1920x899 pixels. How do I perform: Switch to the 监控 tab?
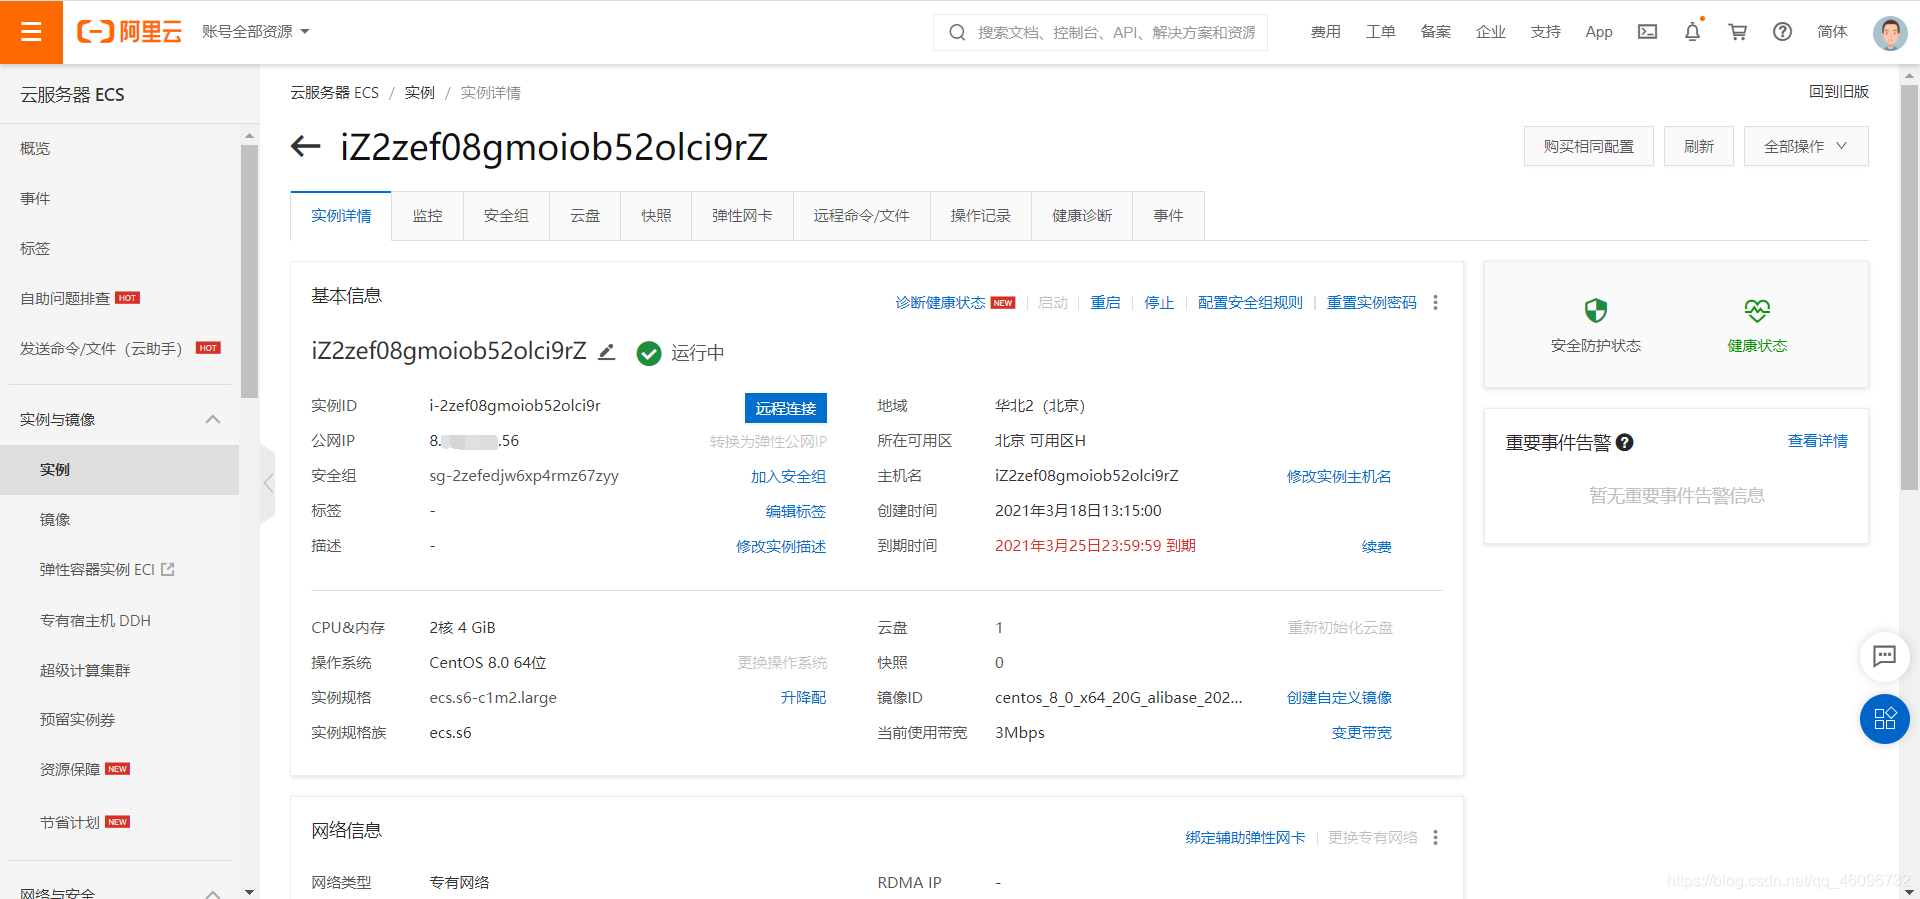point(427,216)
